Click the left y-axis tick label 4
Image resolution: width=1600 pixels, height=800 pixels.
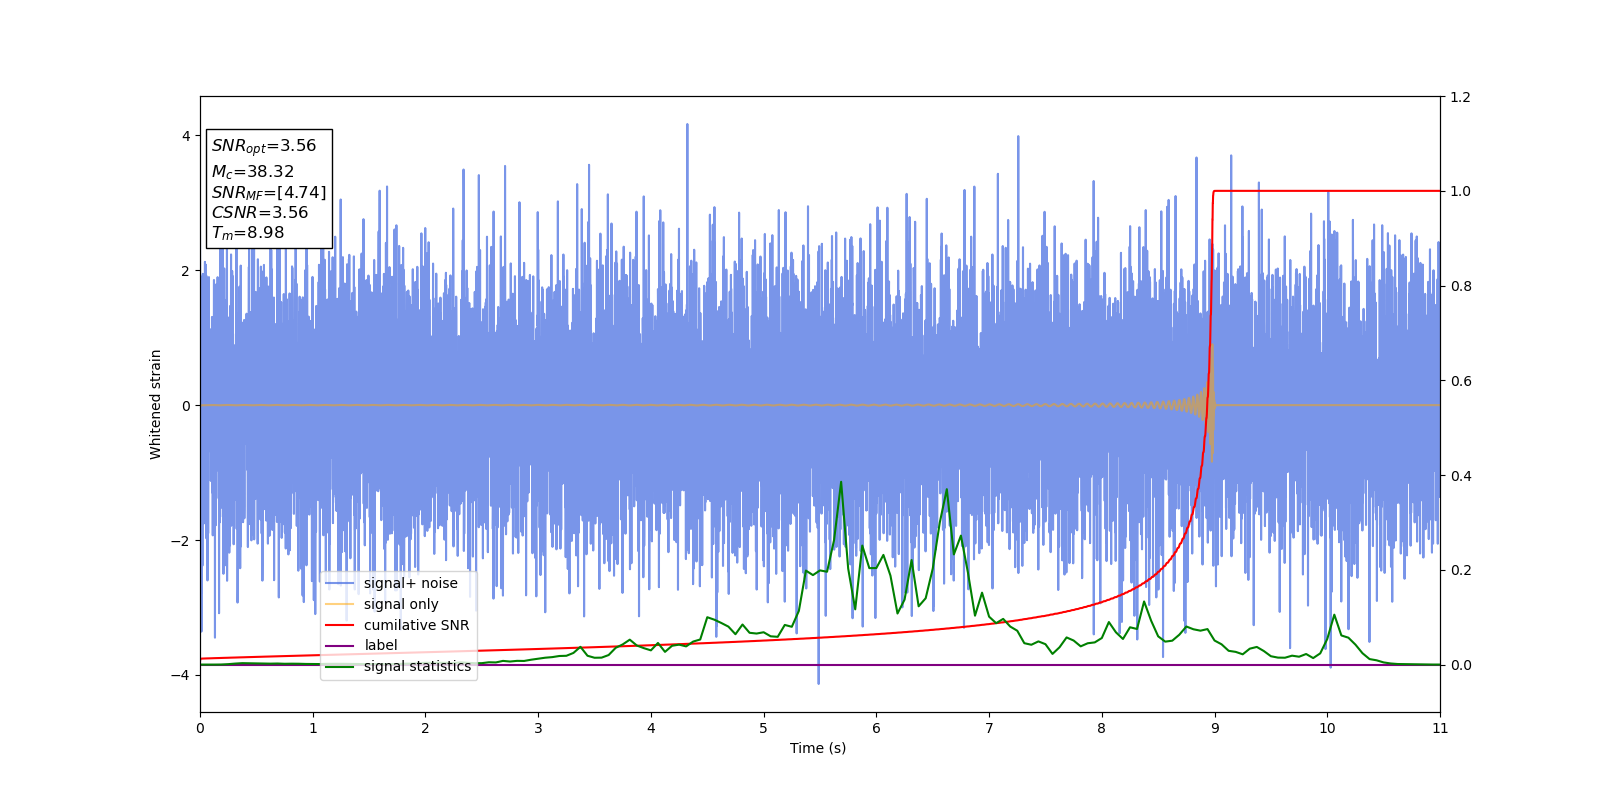click(x=186, y=136)
